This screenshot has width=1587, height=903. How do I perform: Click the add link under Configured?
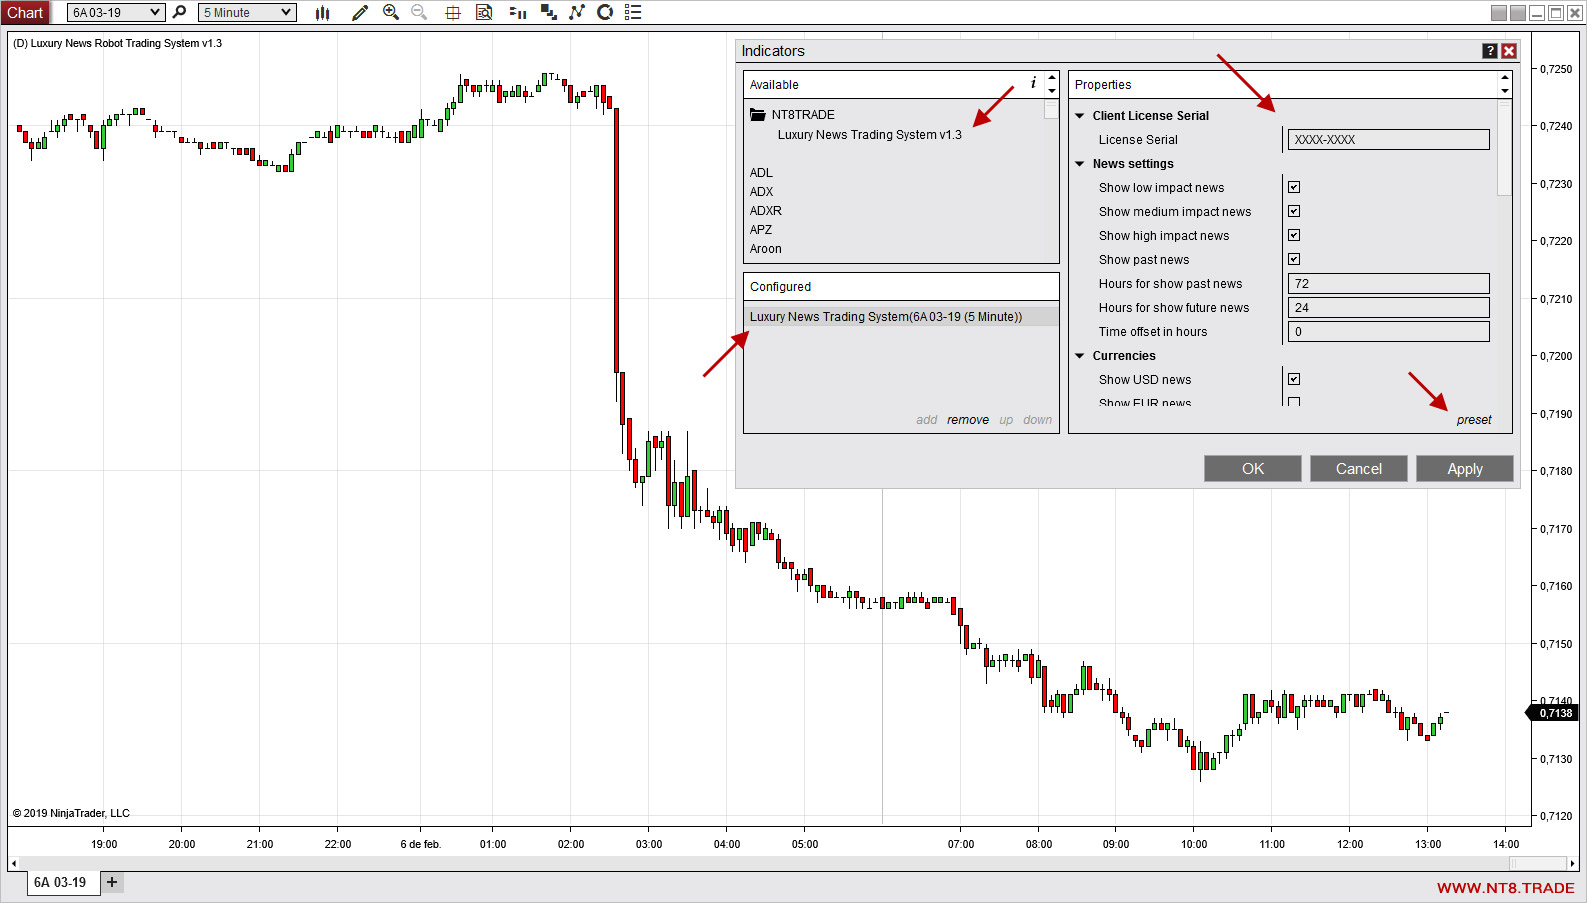(x=927, y=420)
